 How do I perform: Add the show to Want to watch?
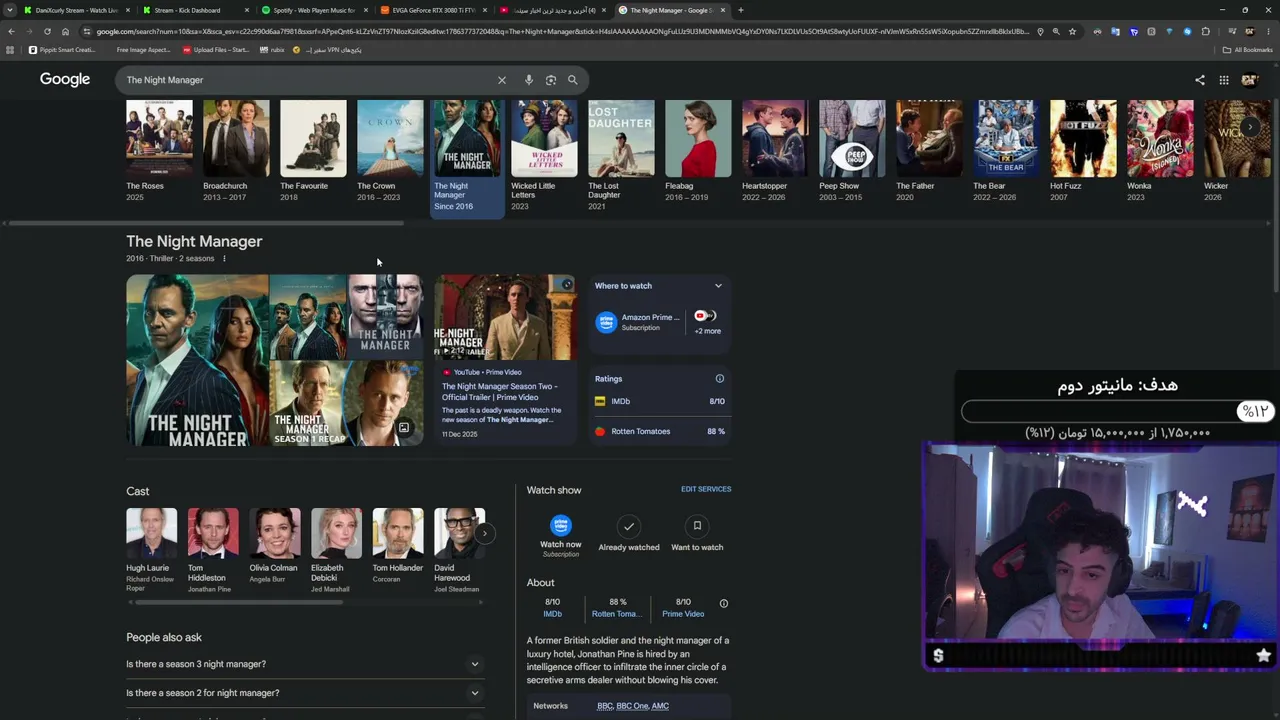click(697, 533)
